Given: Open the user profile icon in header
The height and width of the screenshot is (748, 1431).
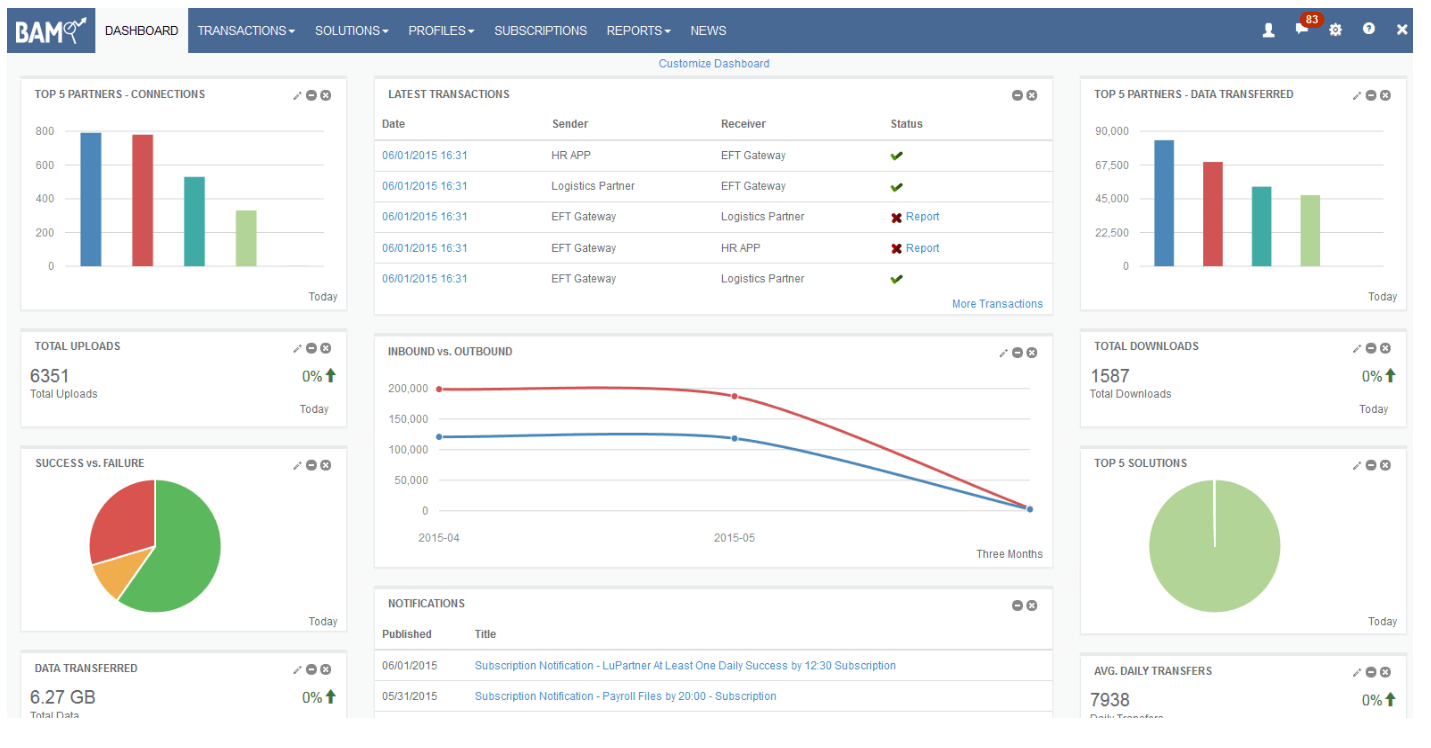Looking at the screenshot, I should click(x=1268, y=30).
